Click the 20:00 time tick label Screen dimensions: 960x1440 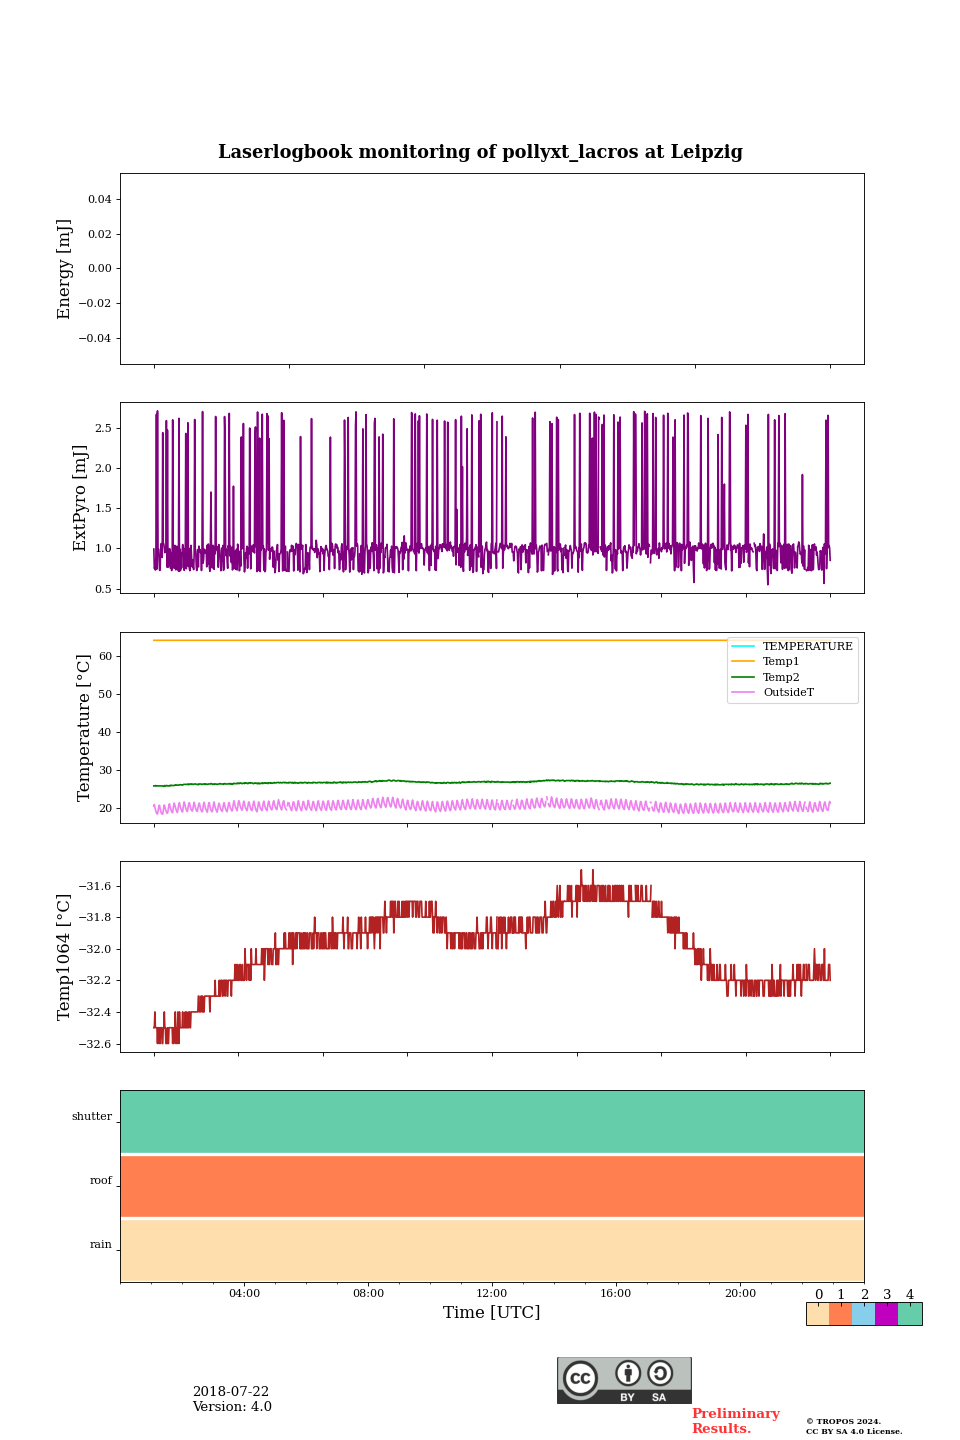(740, 1293)
